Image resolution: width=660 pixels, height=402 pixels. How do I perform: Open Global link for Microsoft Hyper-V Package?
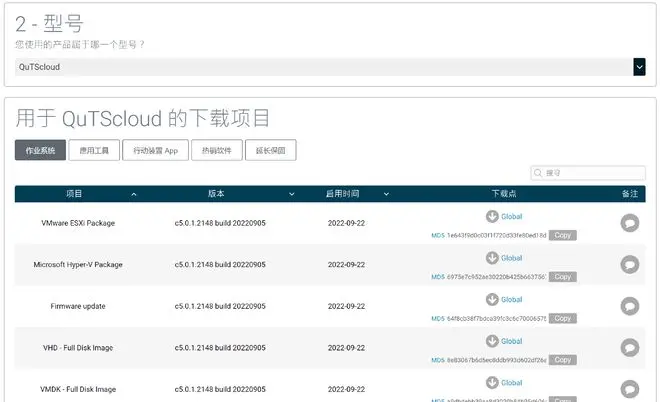click(x=511, y=258)
